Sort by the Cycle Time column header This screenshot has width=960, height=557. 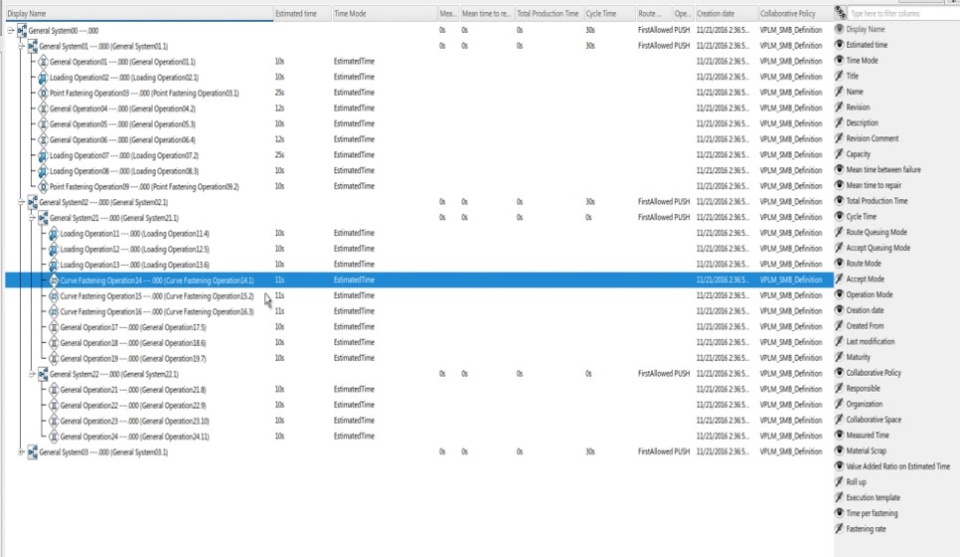click(609, 13)
